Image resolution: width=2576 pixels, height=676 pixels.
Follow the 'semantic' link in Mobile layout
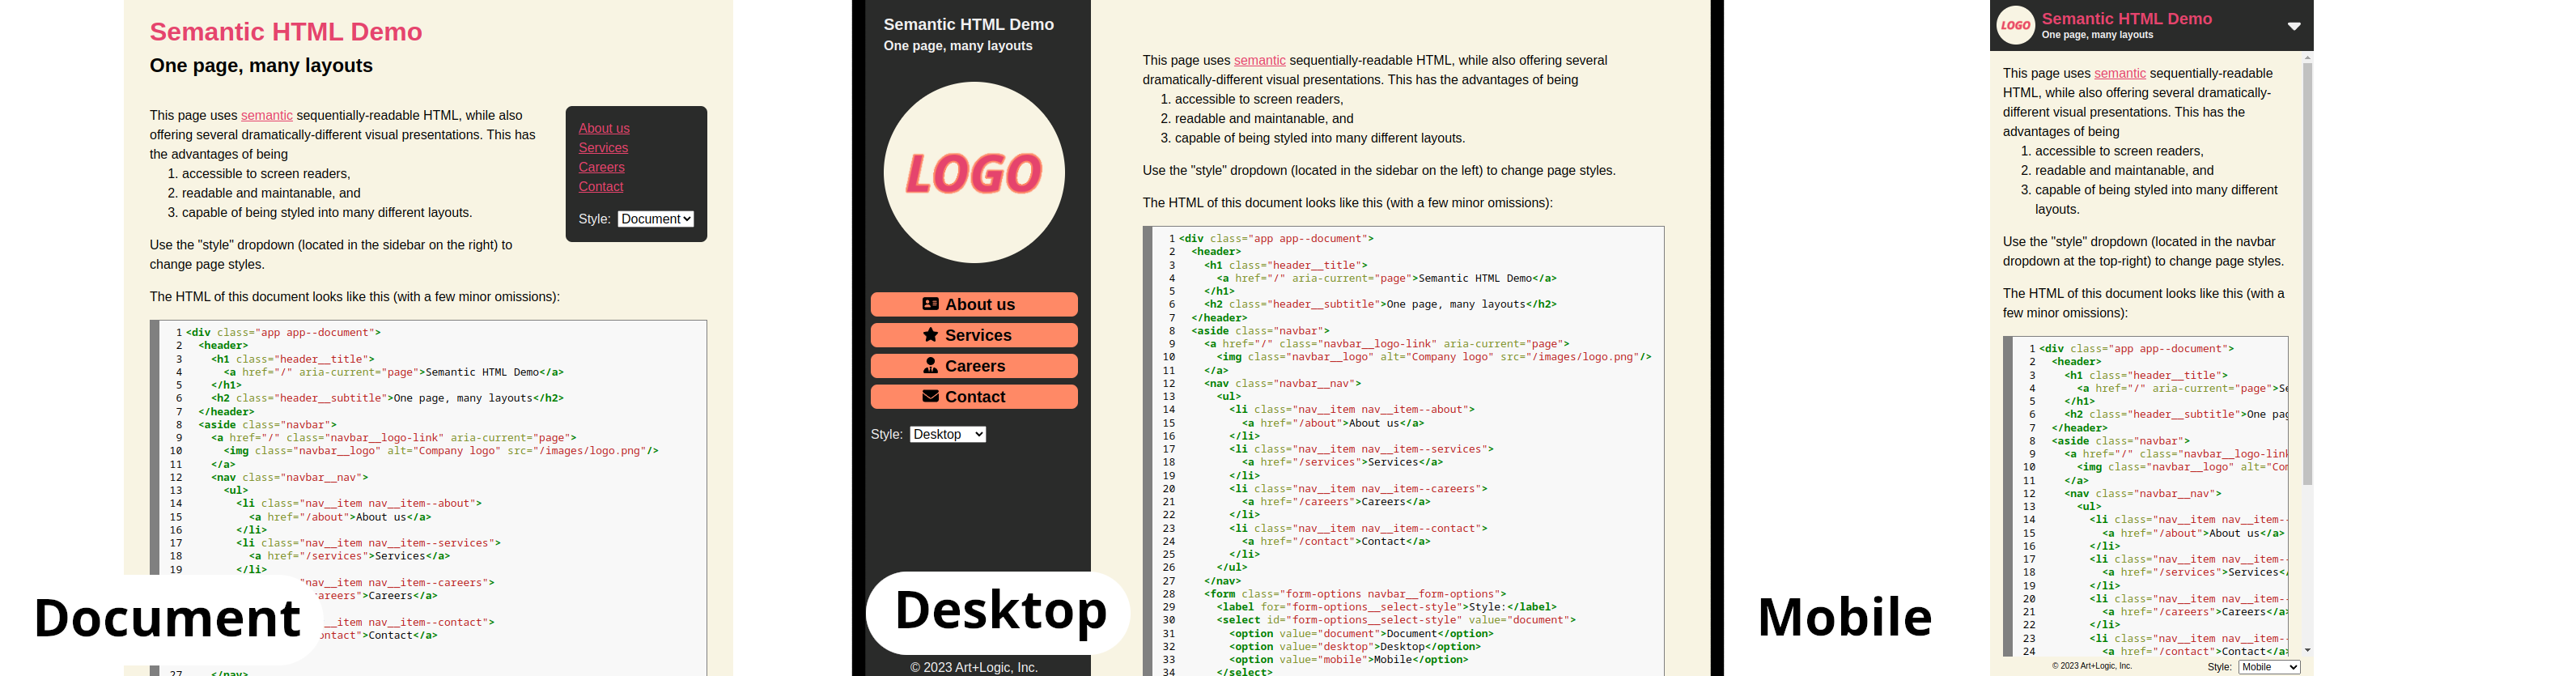pos(2120,73)
